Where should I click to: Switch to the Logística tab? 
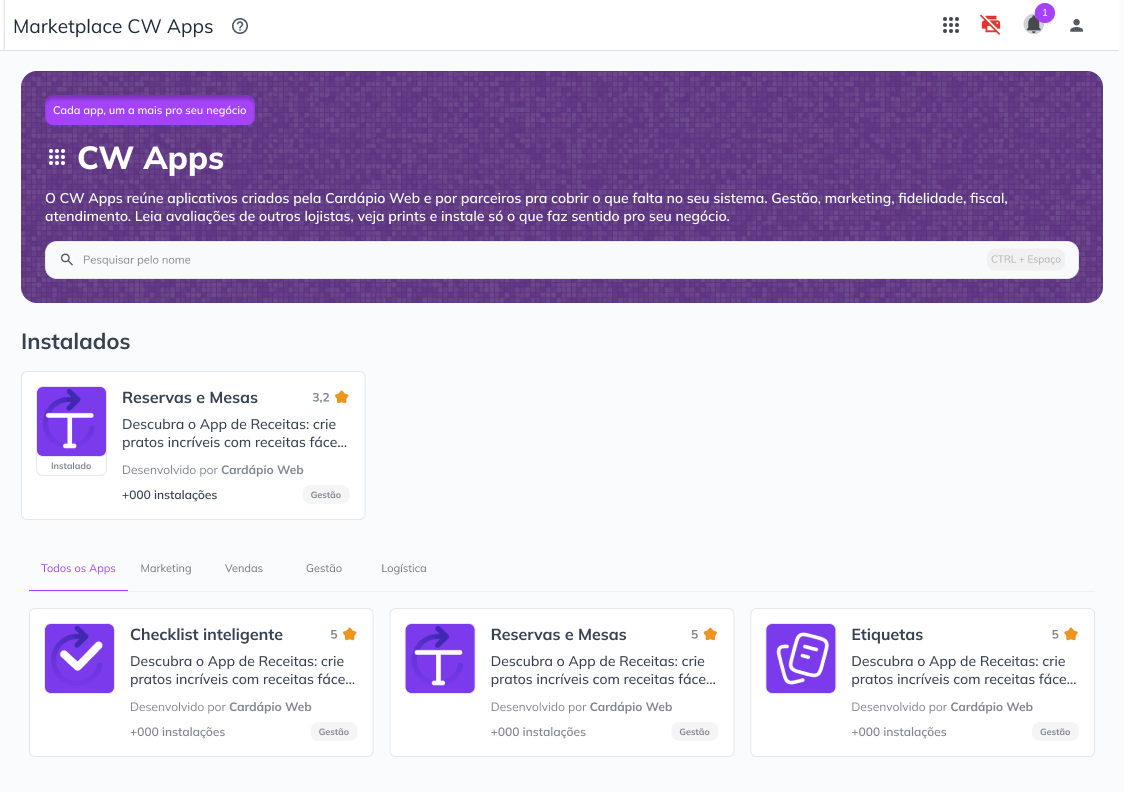404,568
